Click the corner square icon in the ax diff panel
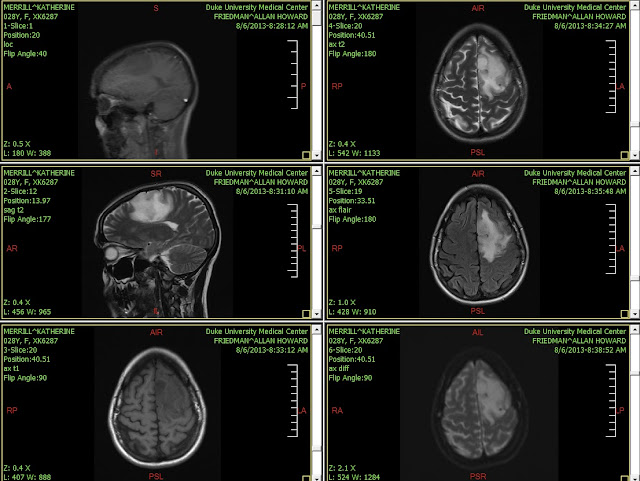Viewport: 640px width, 481px height. pos(624,478)
